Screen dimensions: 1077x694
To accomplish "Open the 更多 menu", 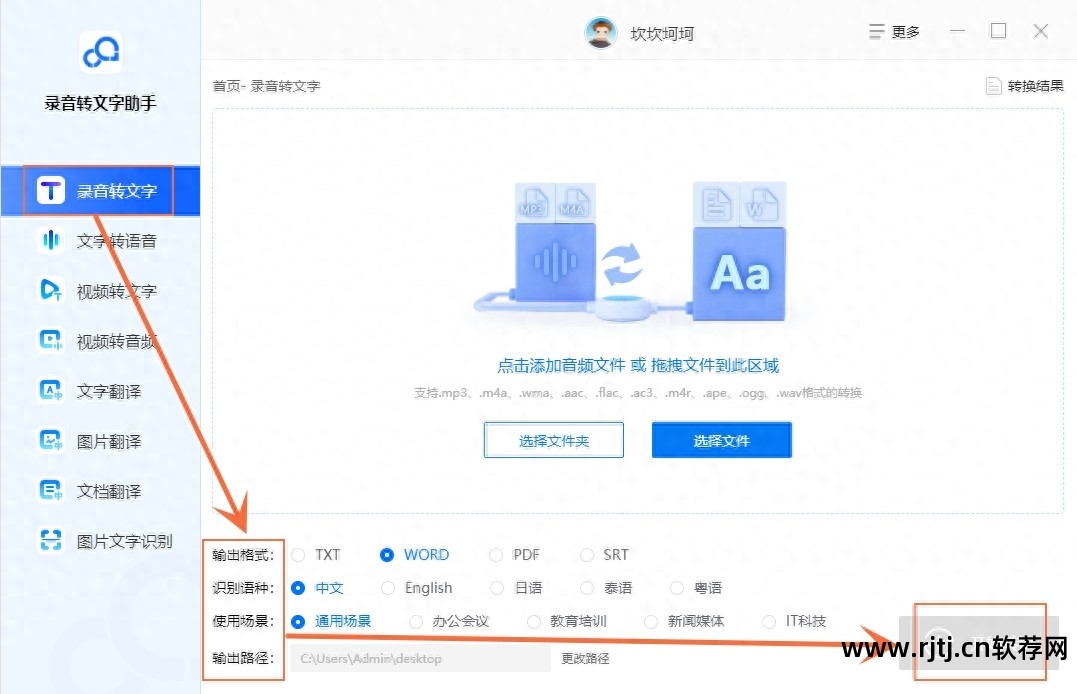I will click(894, 31).
